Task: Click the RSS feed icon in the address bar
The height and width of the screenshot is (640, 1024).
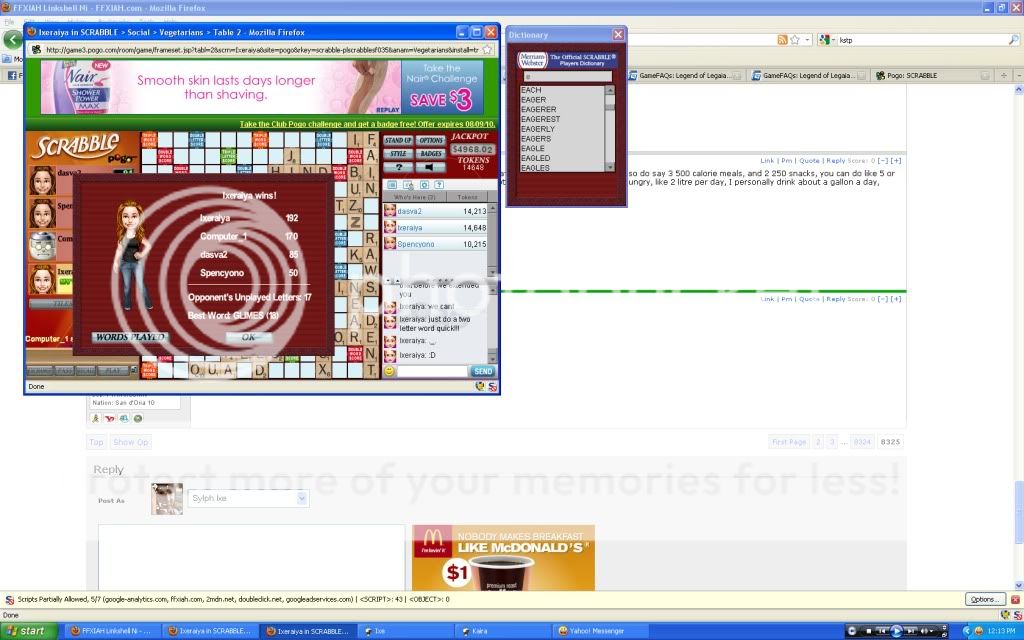Action: pos(783,39)
